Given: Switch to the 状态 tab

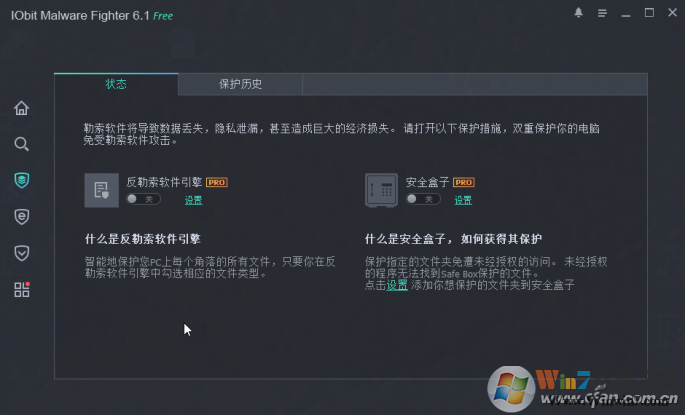Looking at the screenshot, I should click(116, 84).
